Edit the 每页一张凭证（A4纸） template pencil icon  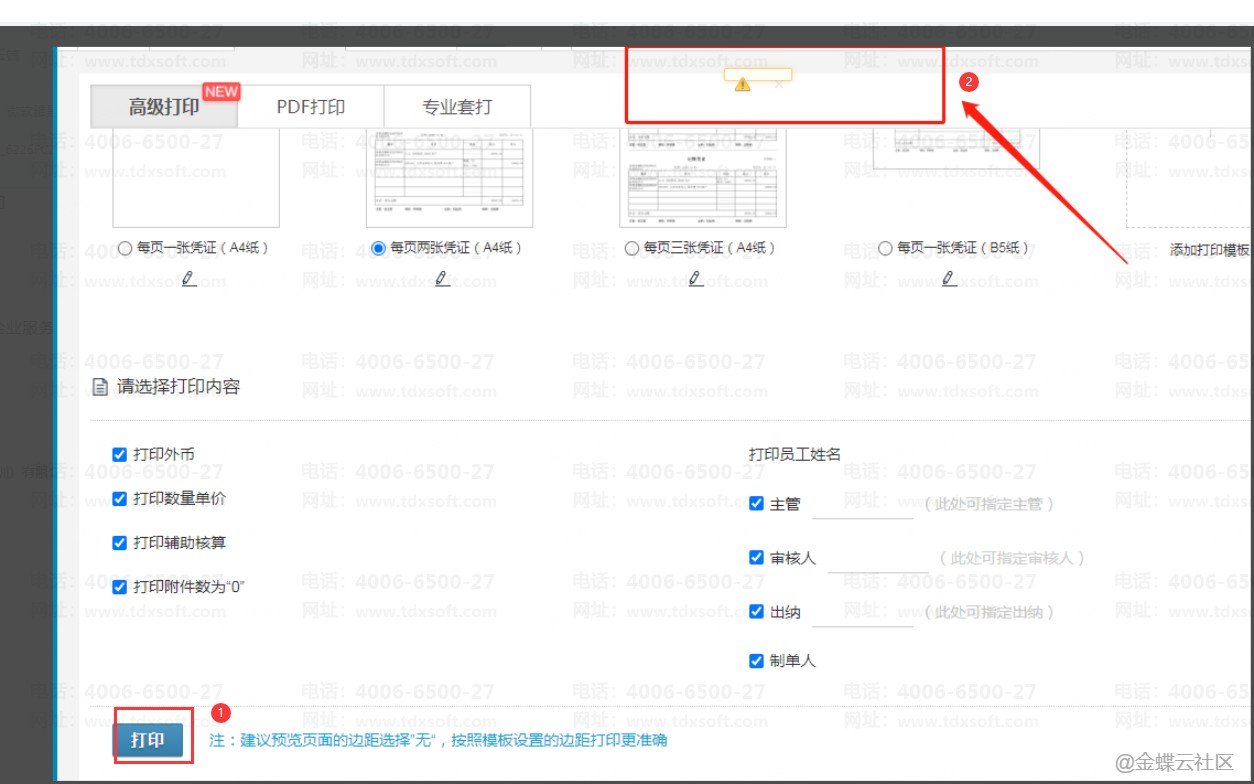tap(189, 280)
